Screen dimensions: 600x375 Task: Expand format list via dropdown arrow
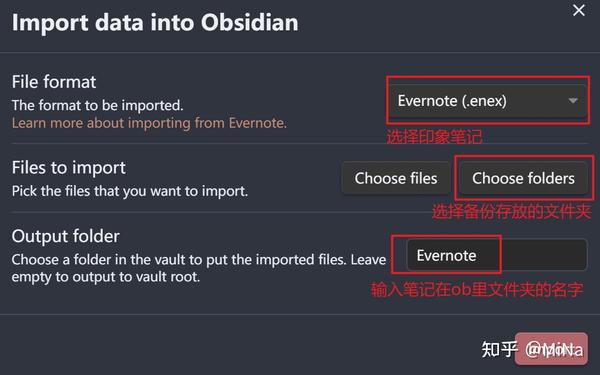(x=573, y=101)
